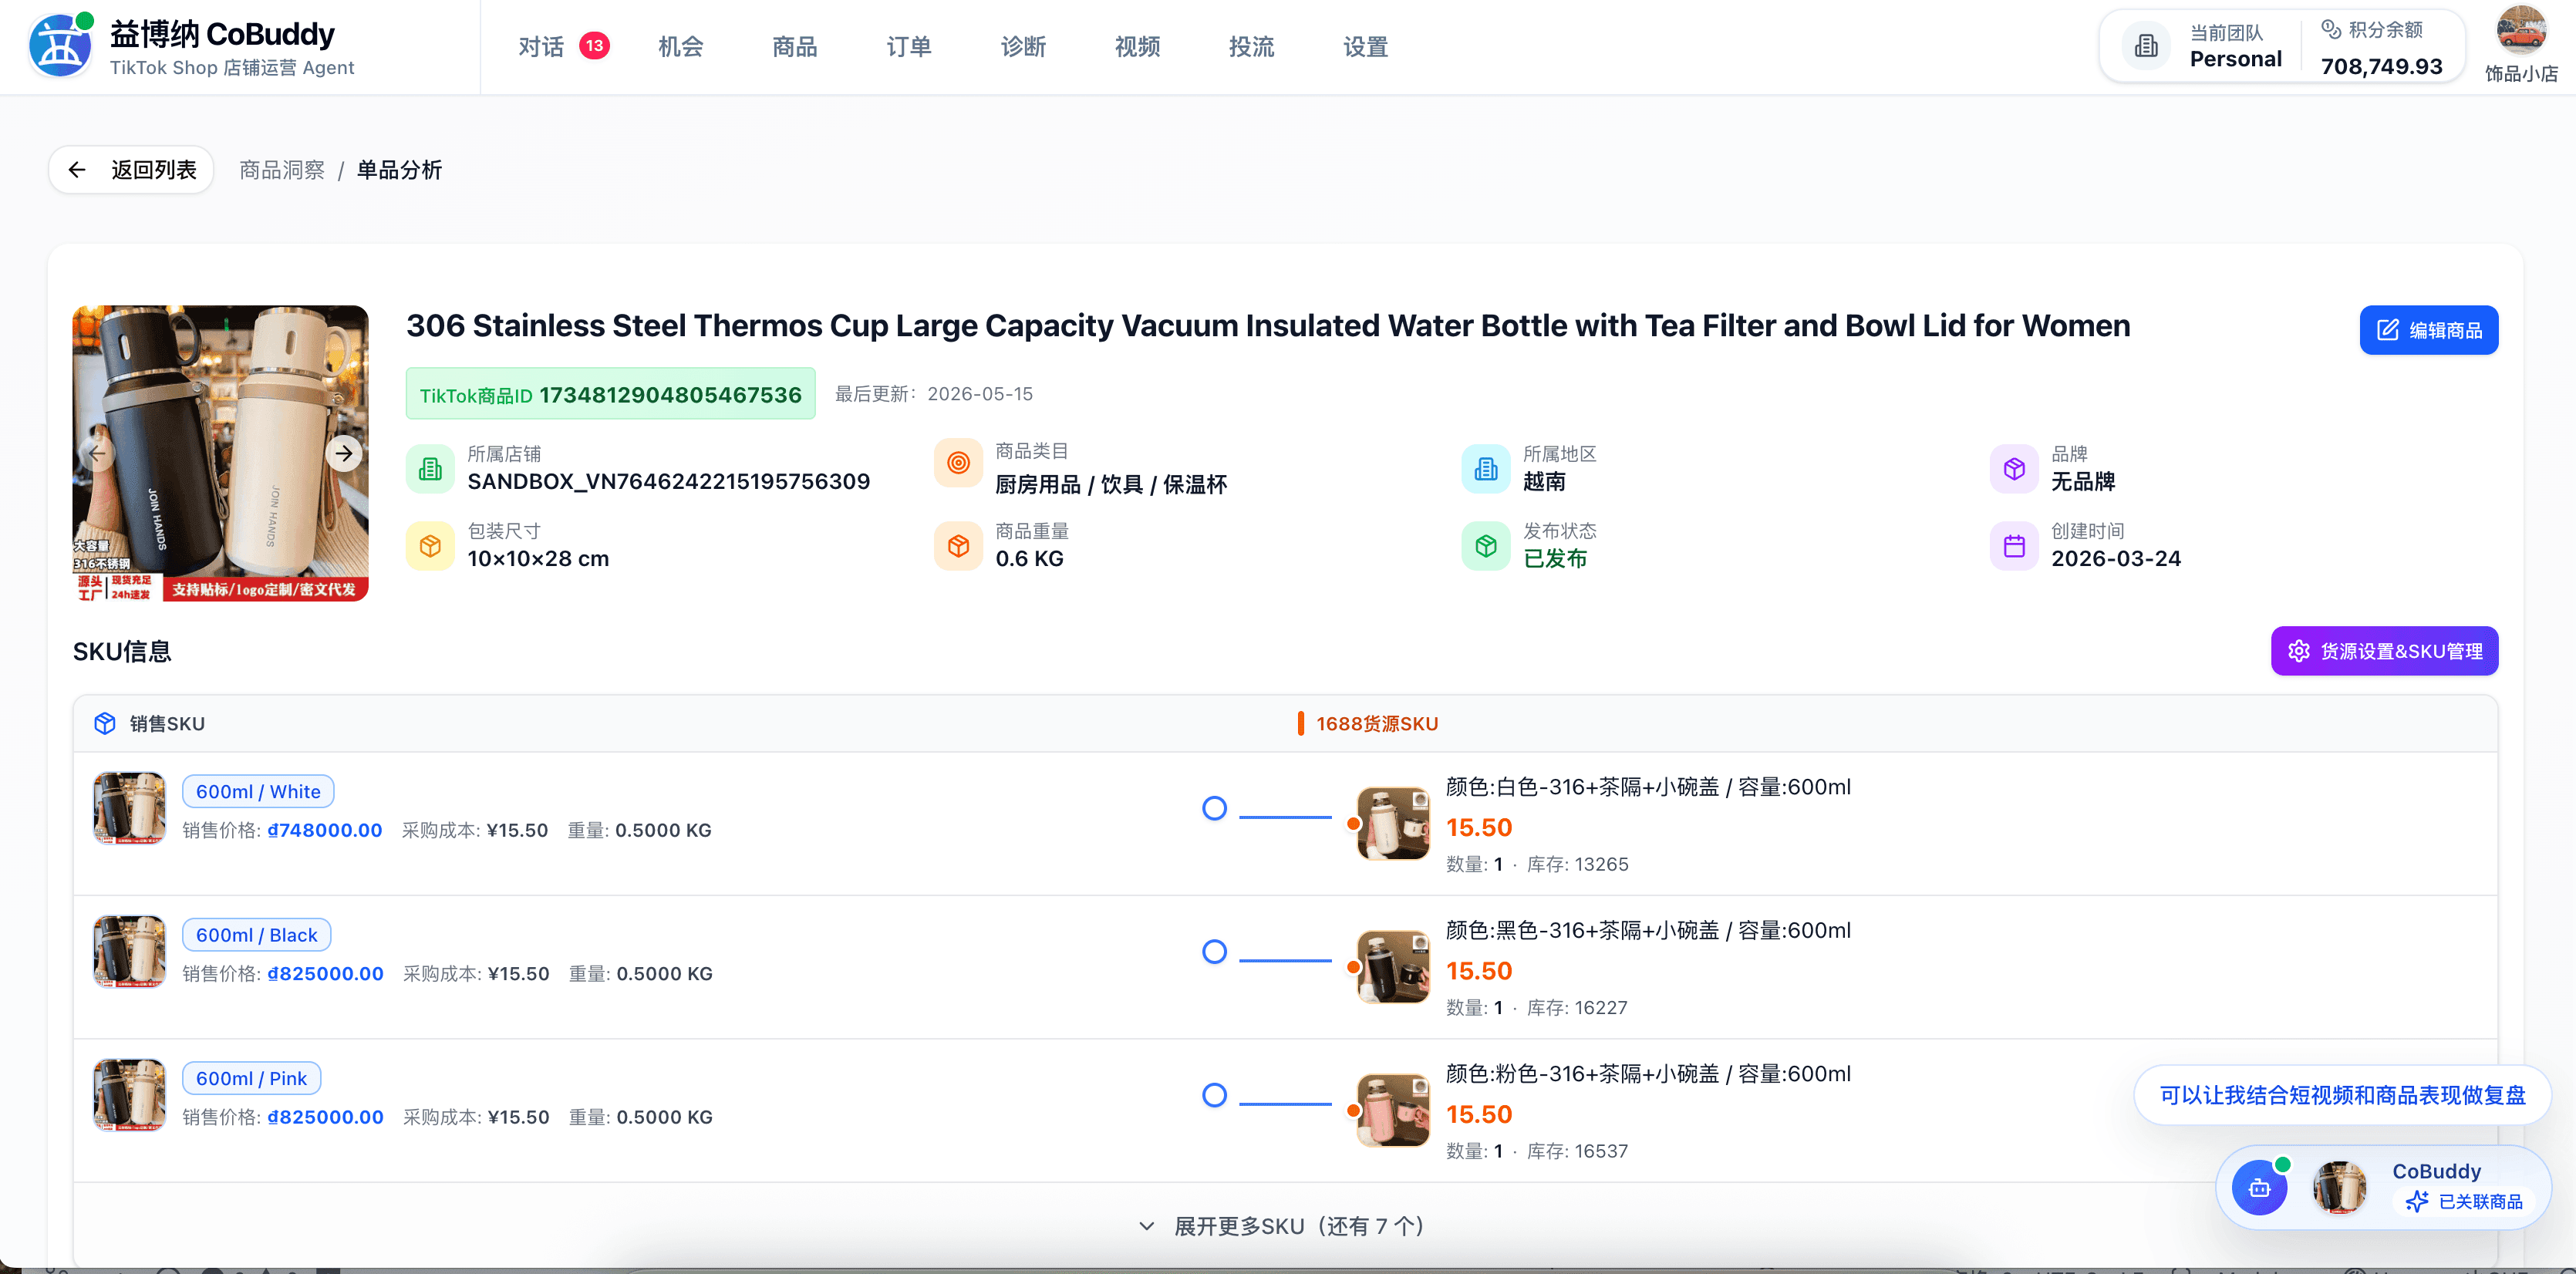
Task: Open the 对话 tab with 13 badge
Action: click(x=563, y=46)
